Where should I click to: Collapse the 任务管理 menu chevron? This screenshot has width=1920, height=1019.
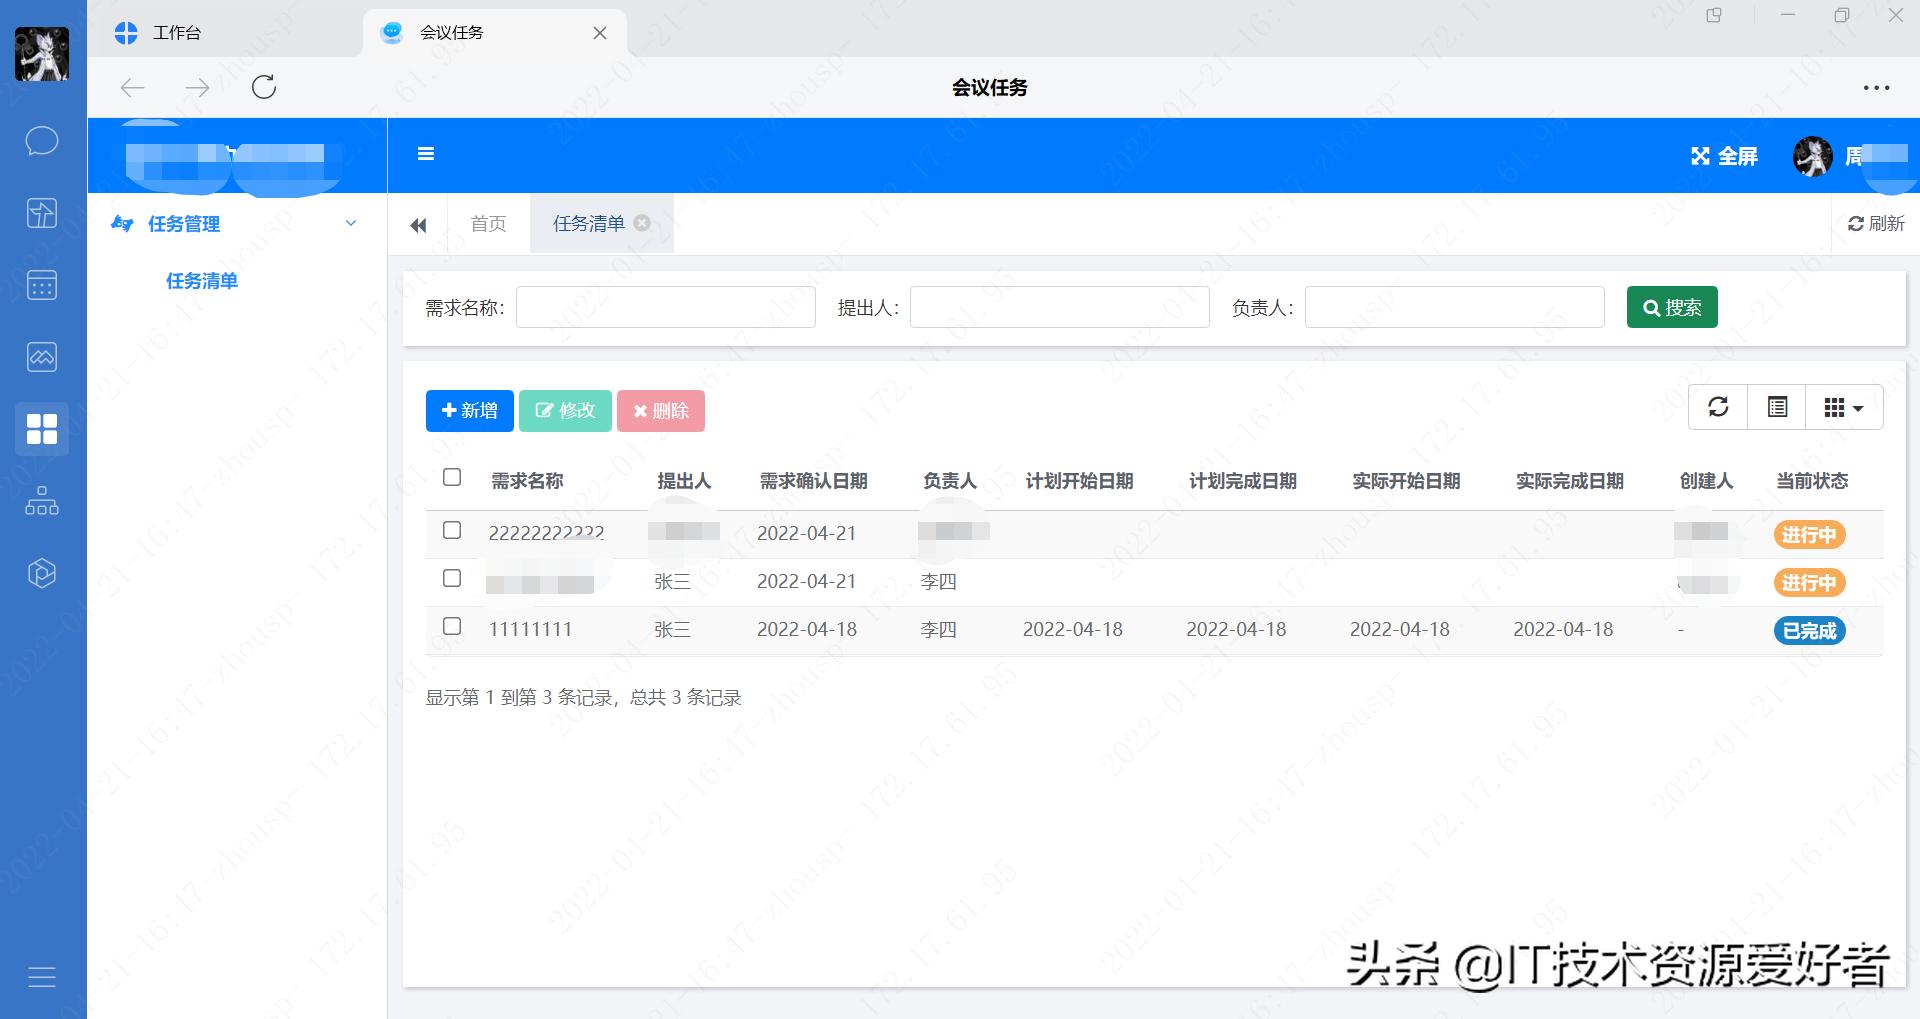350,223
